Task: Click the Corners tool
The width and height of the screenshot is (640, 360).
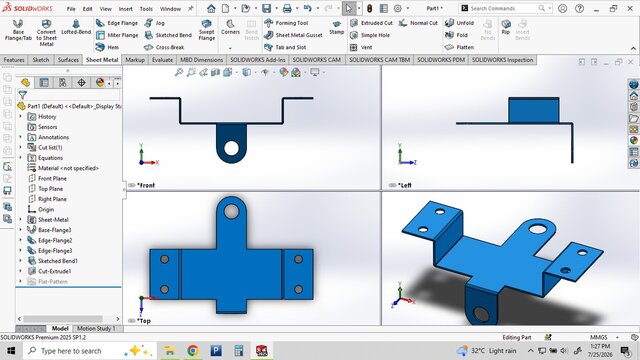Action: coord(230,27)
